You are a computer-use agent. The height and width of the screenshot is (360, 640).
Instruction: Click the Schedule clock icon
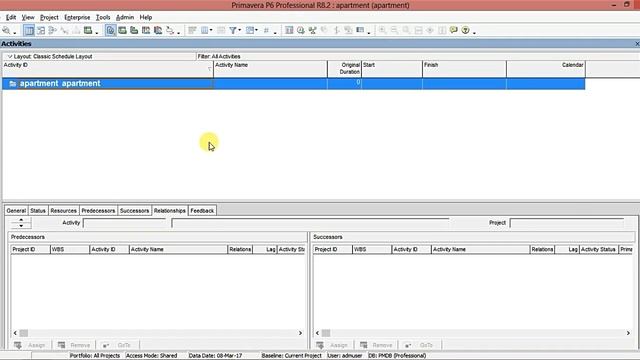(x=301, y=30)
